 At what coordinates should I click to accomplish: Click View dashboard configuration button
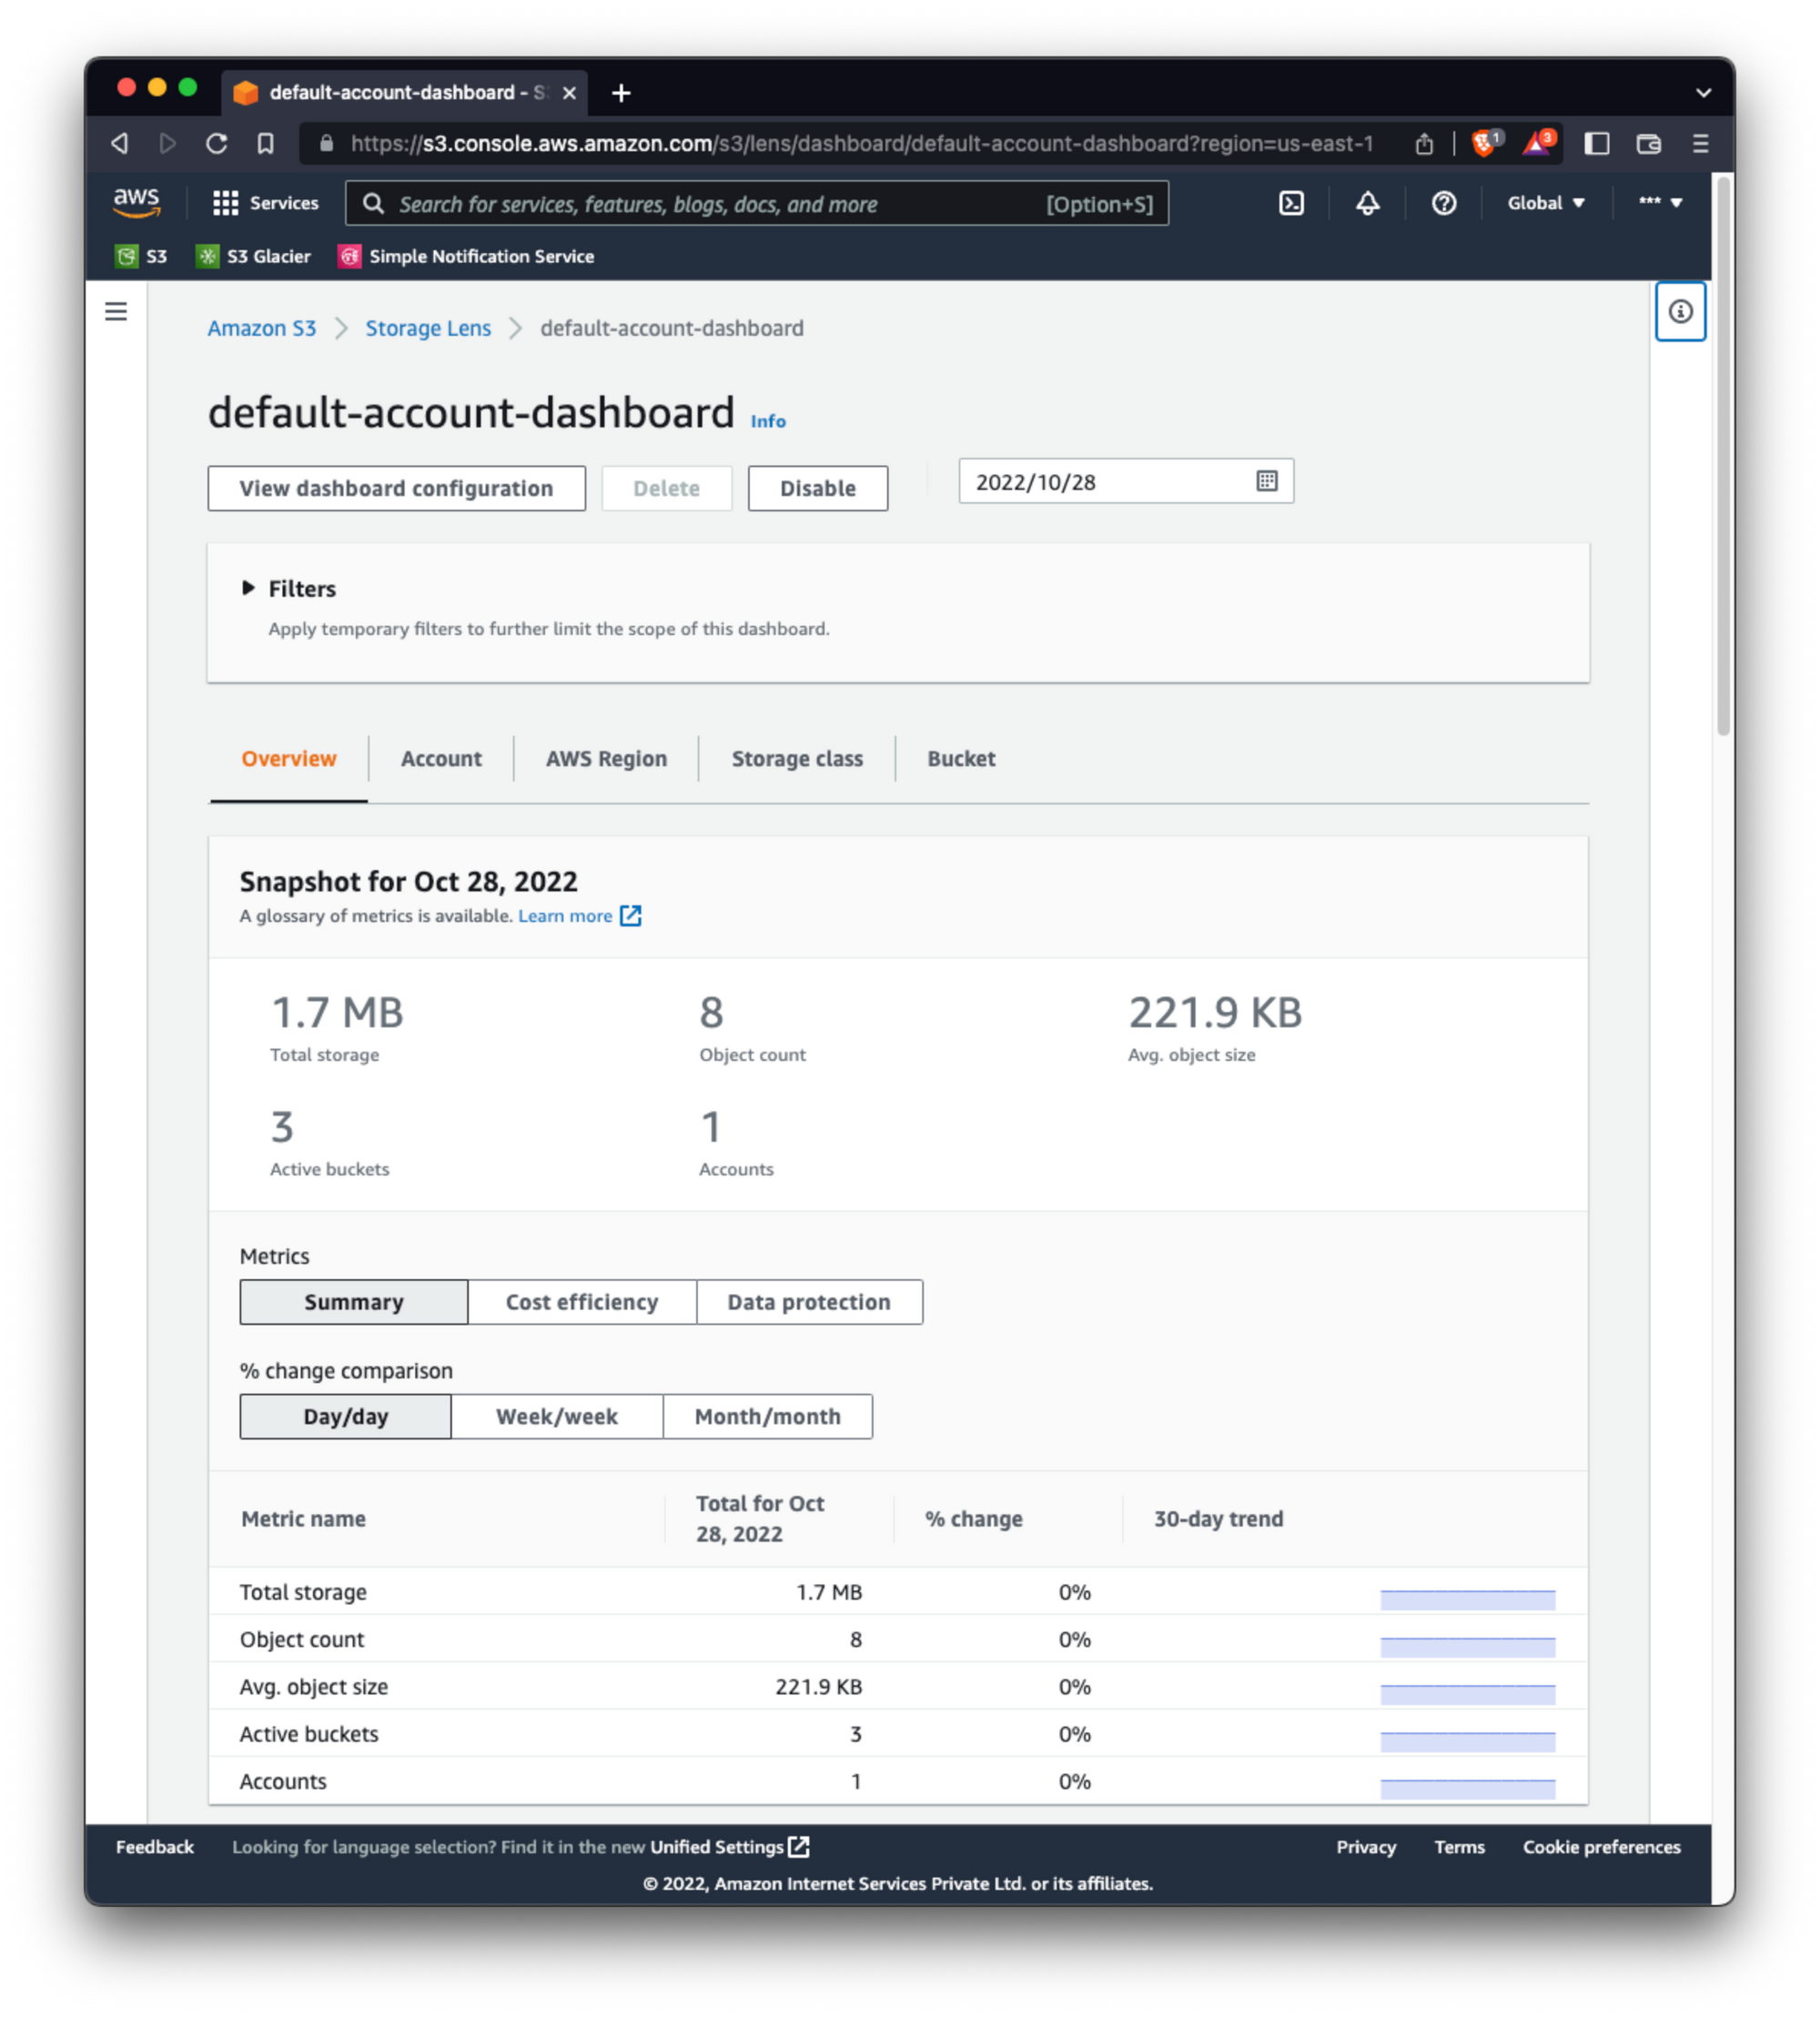click(x=396, y=488)
